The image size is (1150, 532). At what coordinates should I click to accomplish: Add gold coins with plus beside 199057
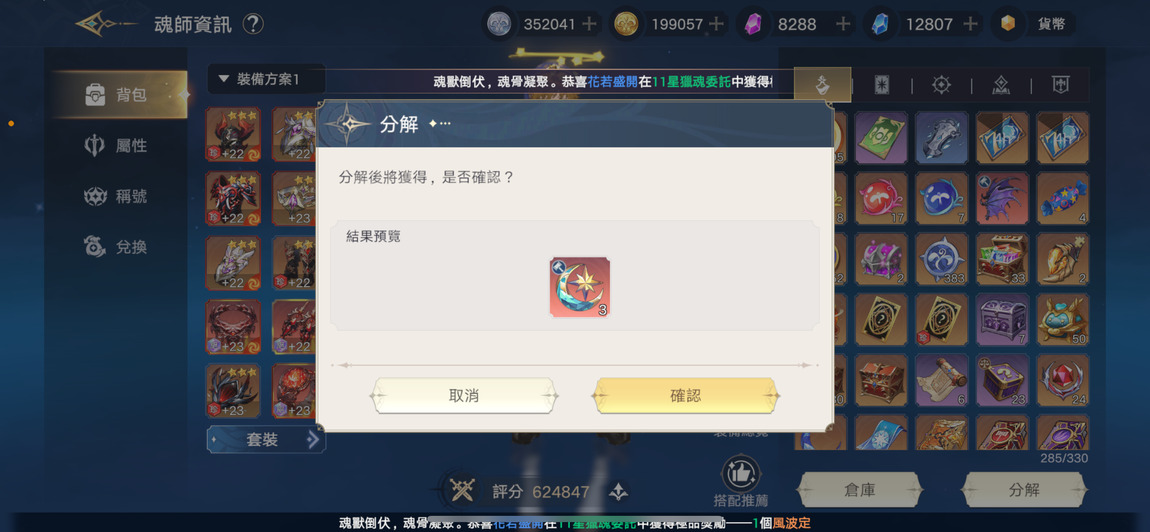717,24
